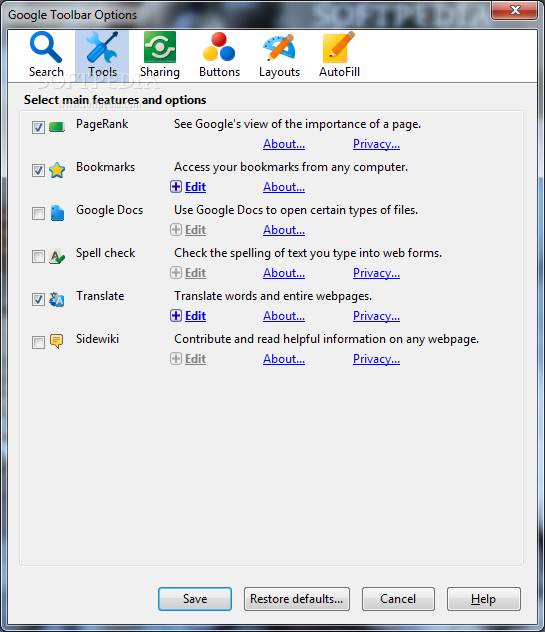The image size is (545, 632).
Task: Click the Bookmarks yellow star icon
Action: 57,170
